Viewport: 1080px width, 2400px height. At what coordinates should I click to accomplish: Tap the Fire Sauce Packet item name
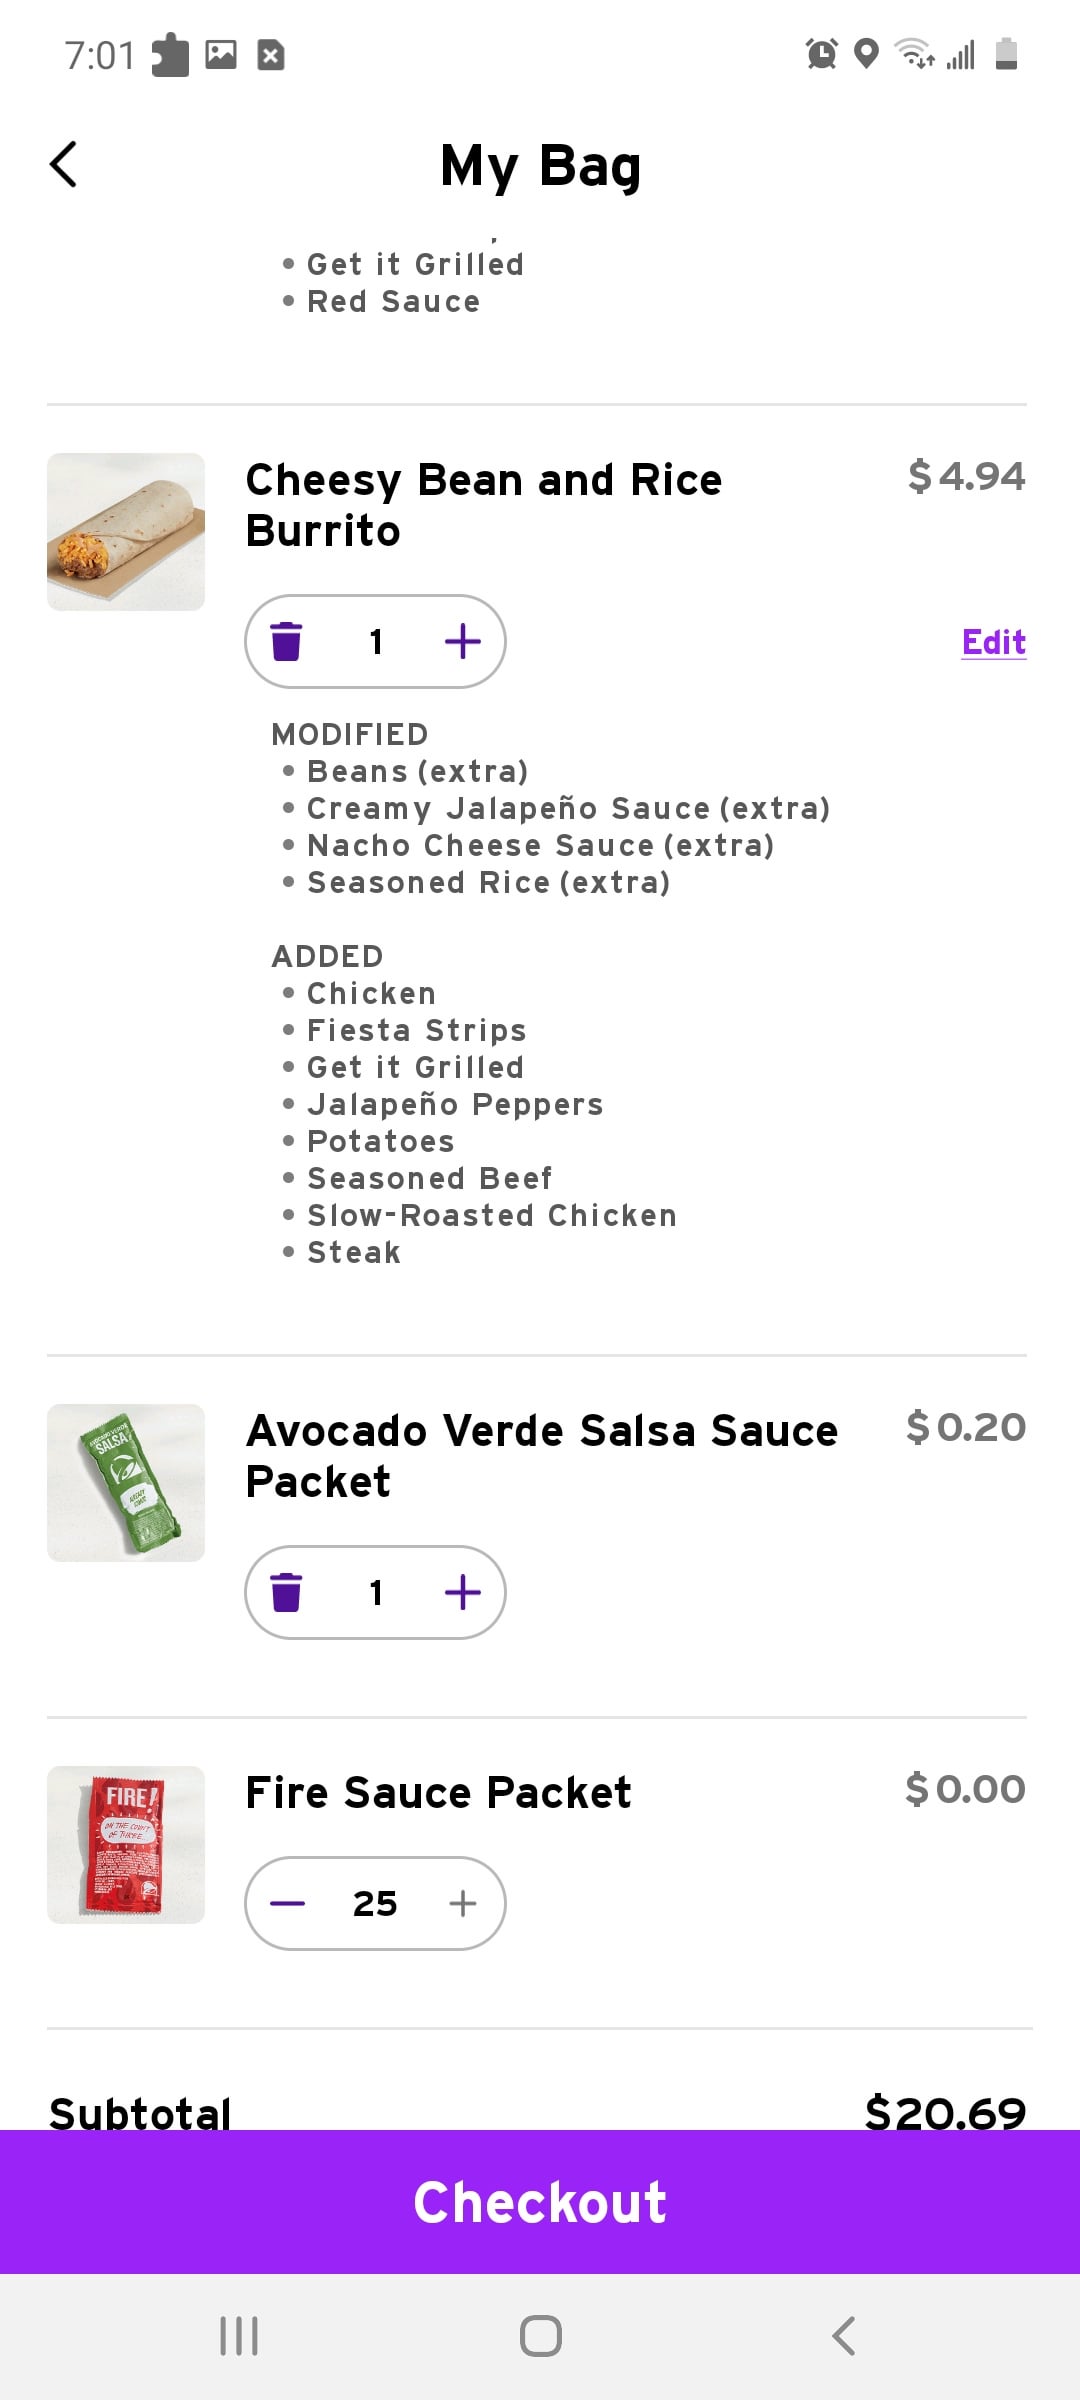[x=438, y=1792]
